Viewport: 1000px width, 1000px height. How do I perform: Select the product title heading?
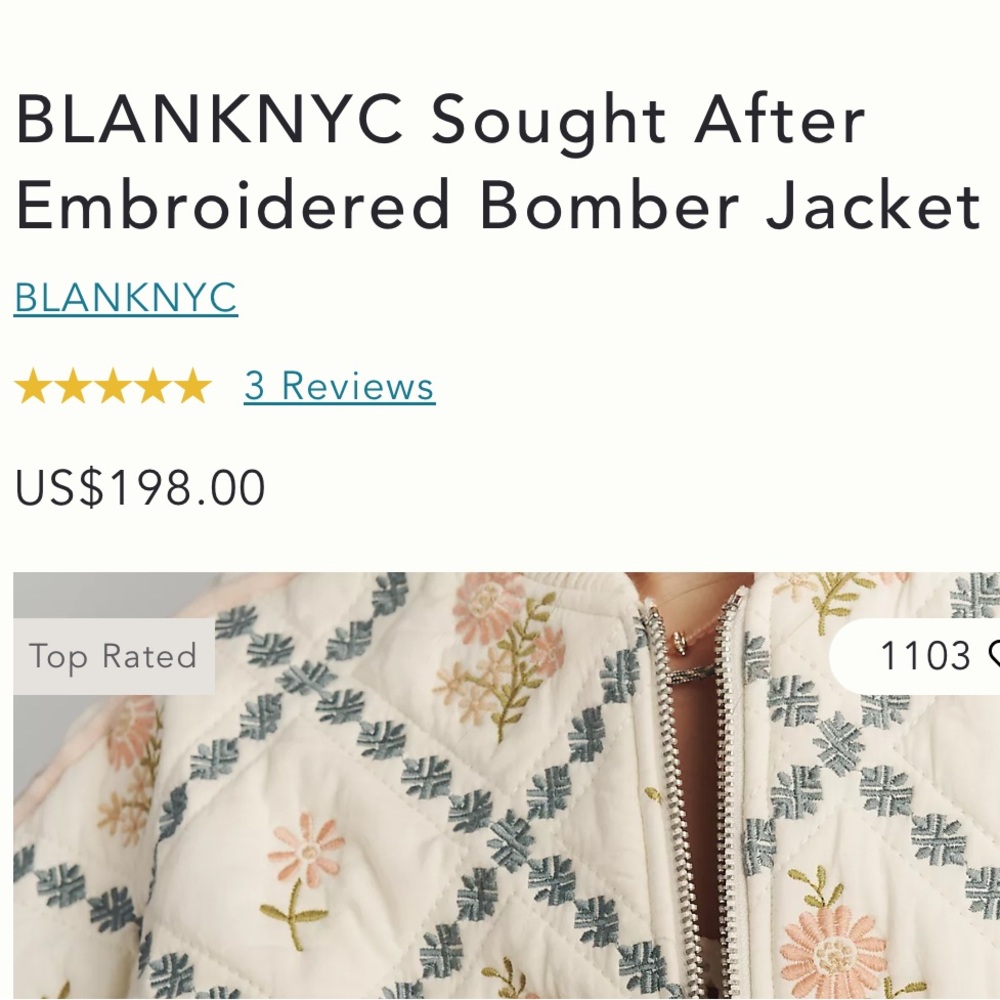(497, 162)
